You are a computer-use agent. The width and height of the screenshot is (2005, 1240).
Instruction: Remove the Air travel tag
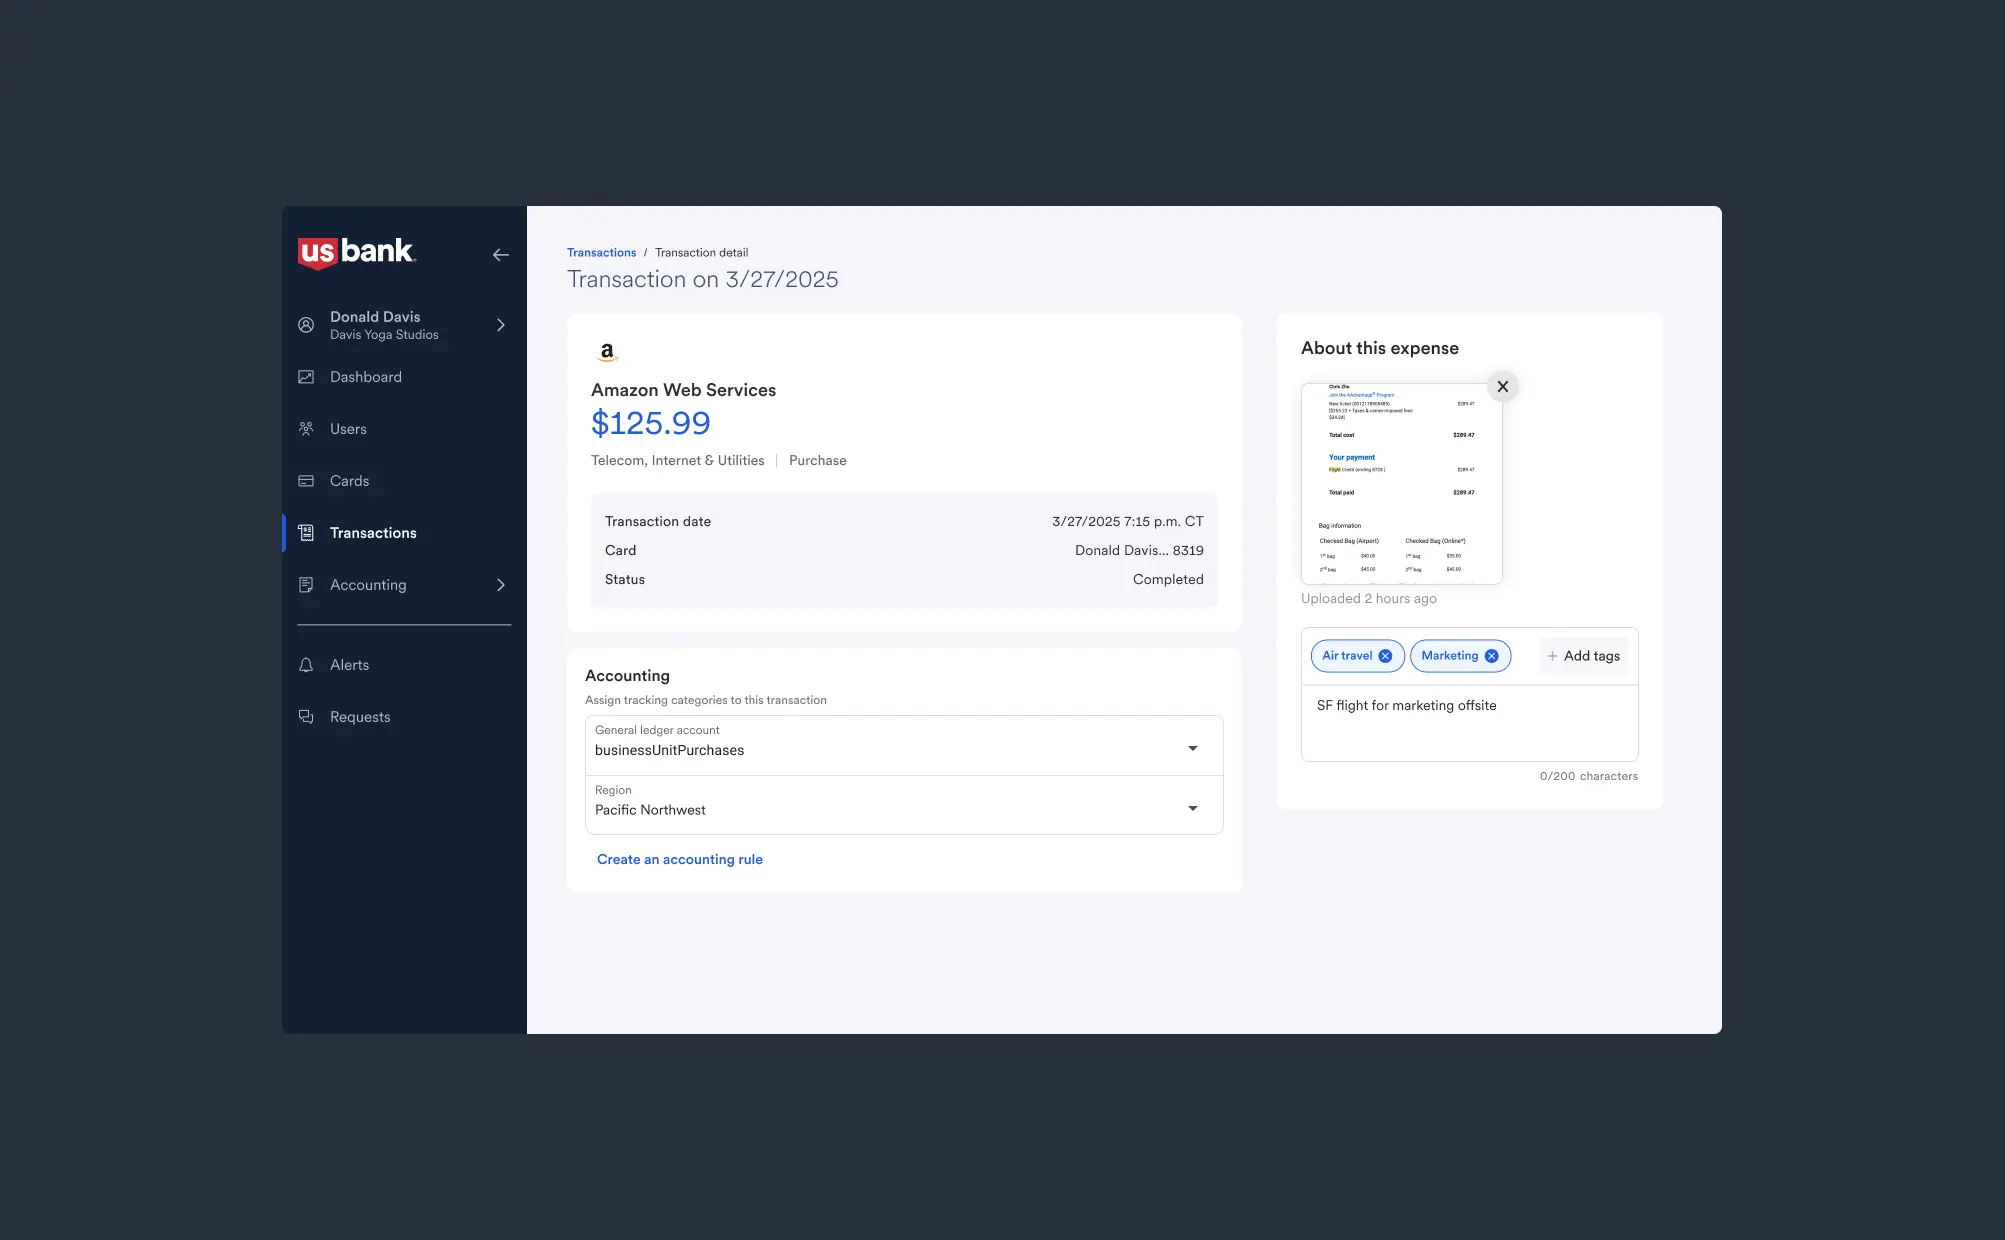(1385, 656)
